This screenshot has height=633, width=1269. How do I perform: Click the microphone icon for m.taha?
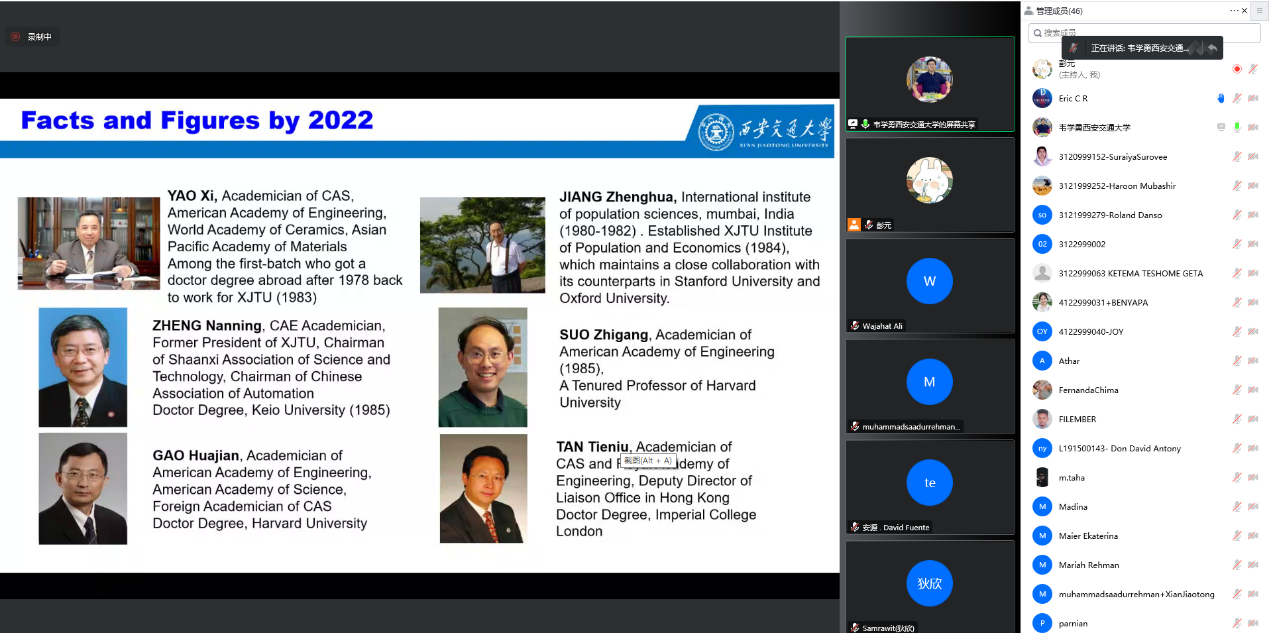[1237, 477]
